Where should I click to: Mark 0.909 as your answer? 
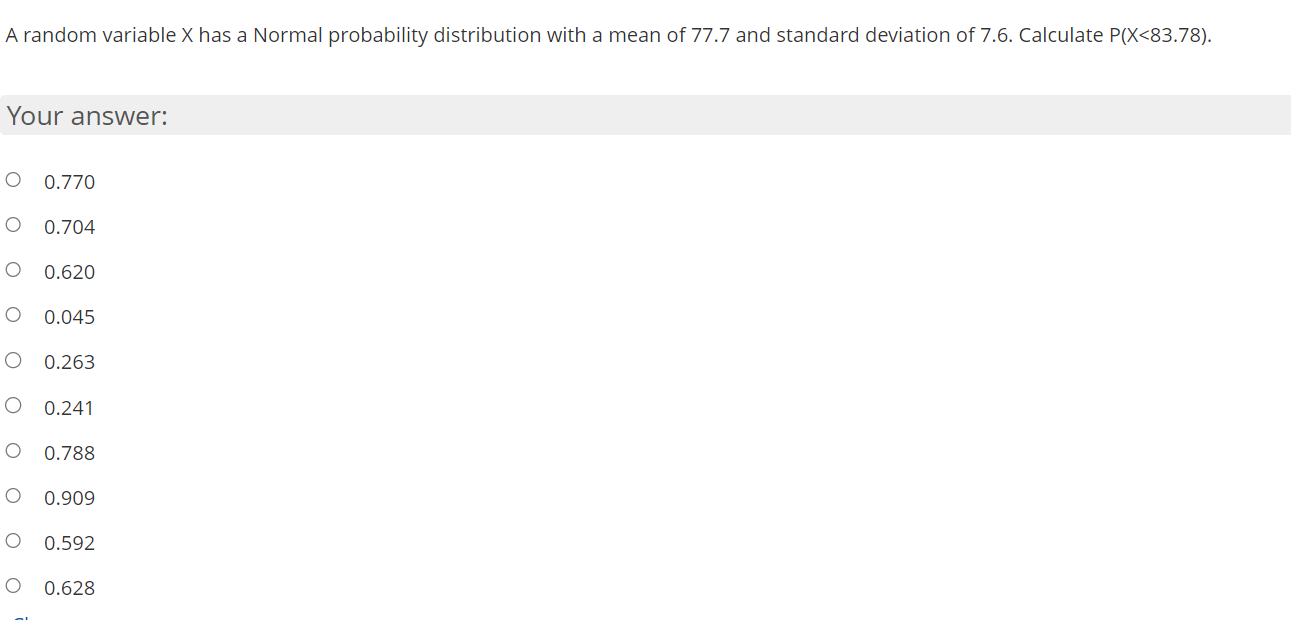click(x=13, y=494)
